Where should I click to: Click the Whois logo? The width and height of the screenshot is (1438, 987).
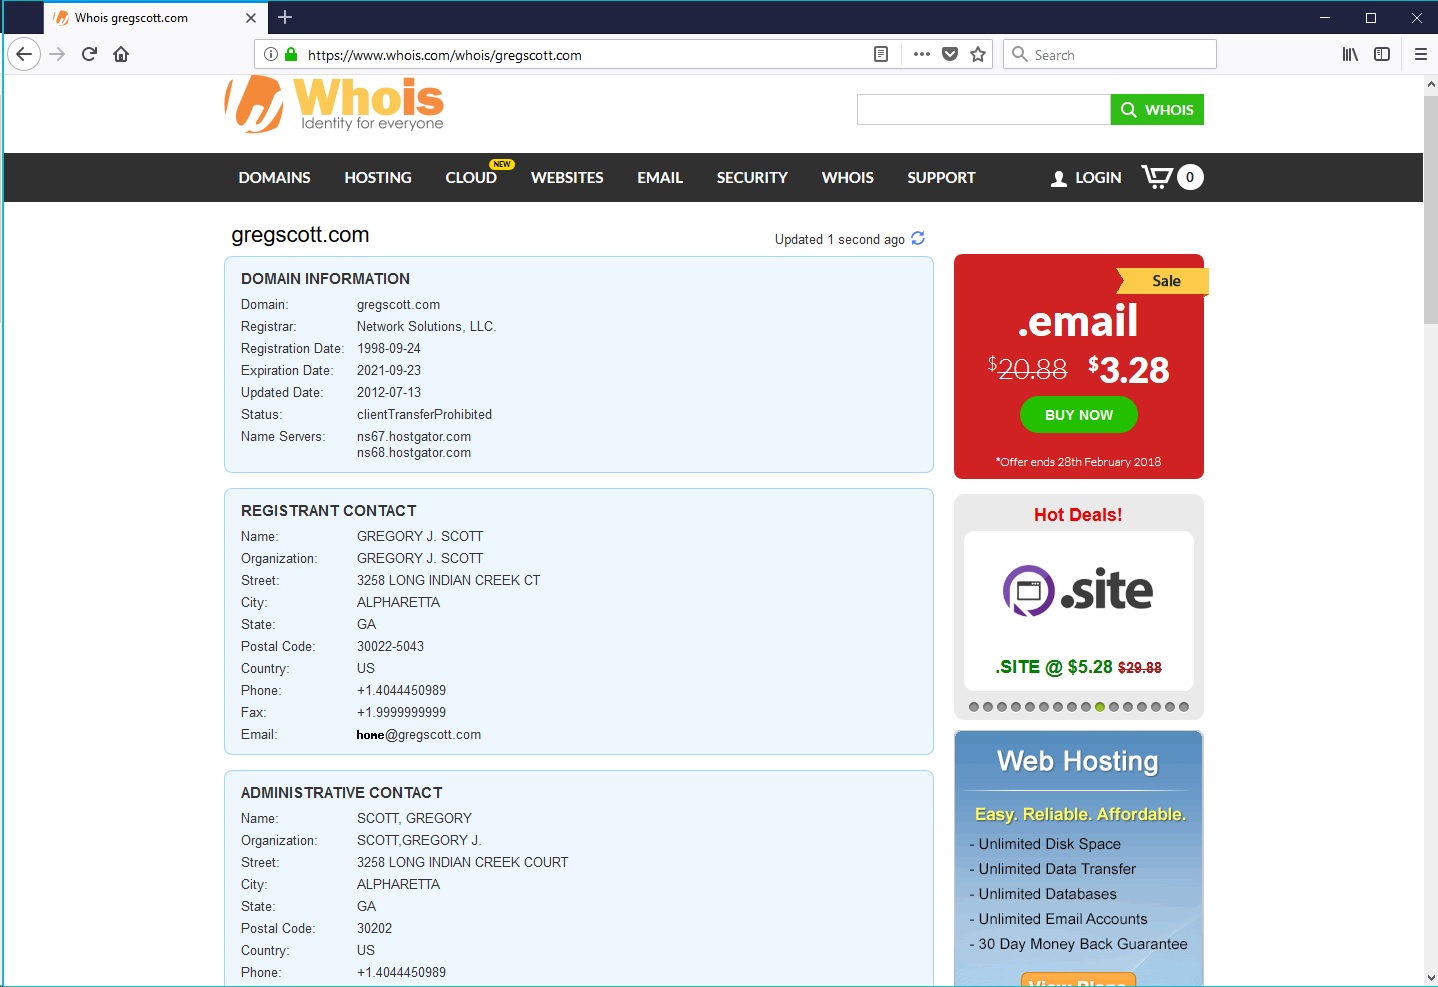coord(334,104)
